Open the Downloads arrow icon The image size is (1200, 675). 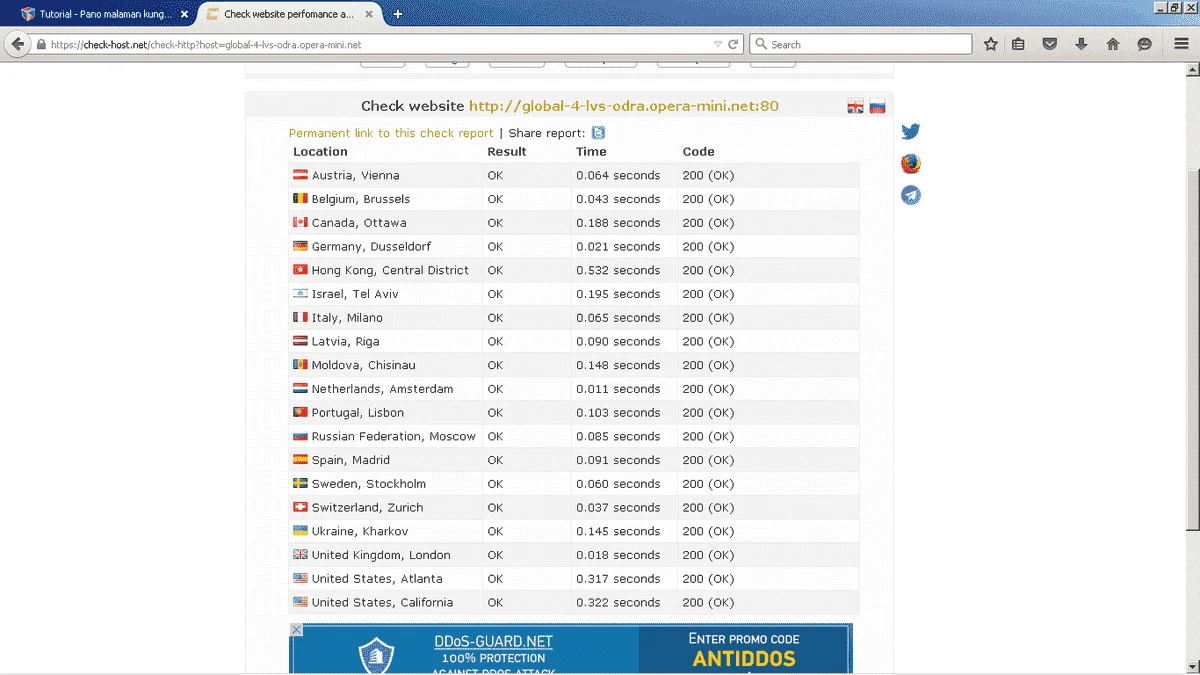click(x=1081, y=44)
